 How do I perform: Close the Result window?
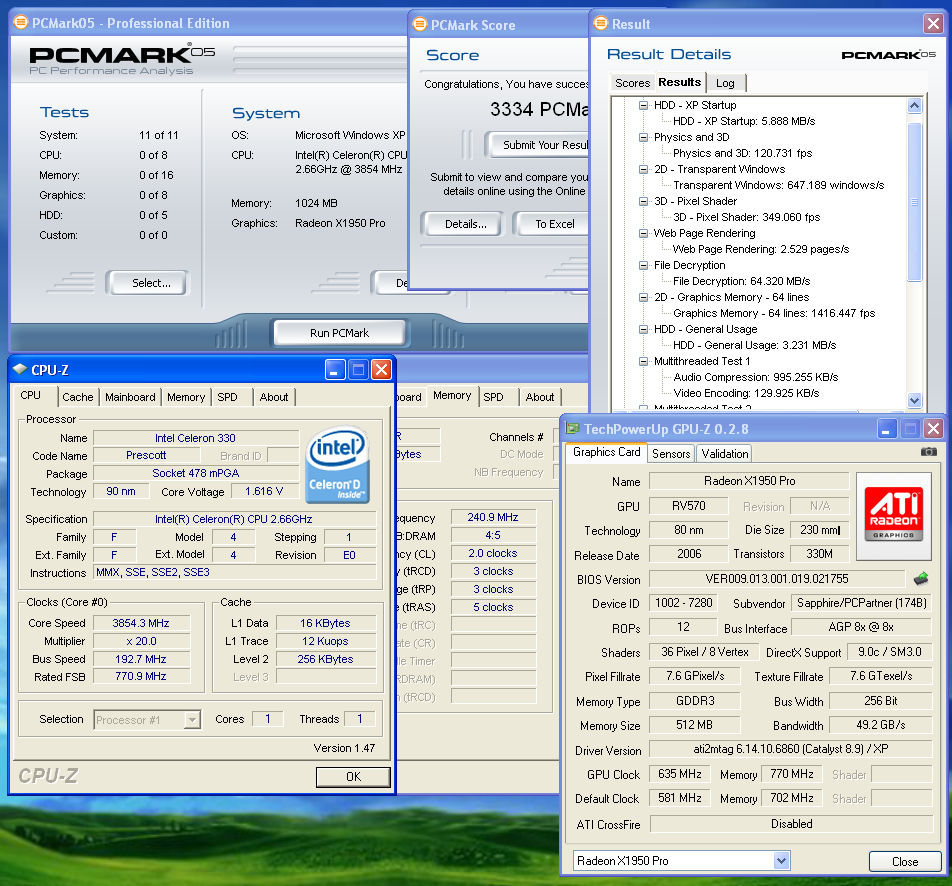933,24
